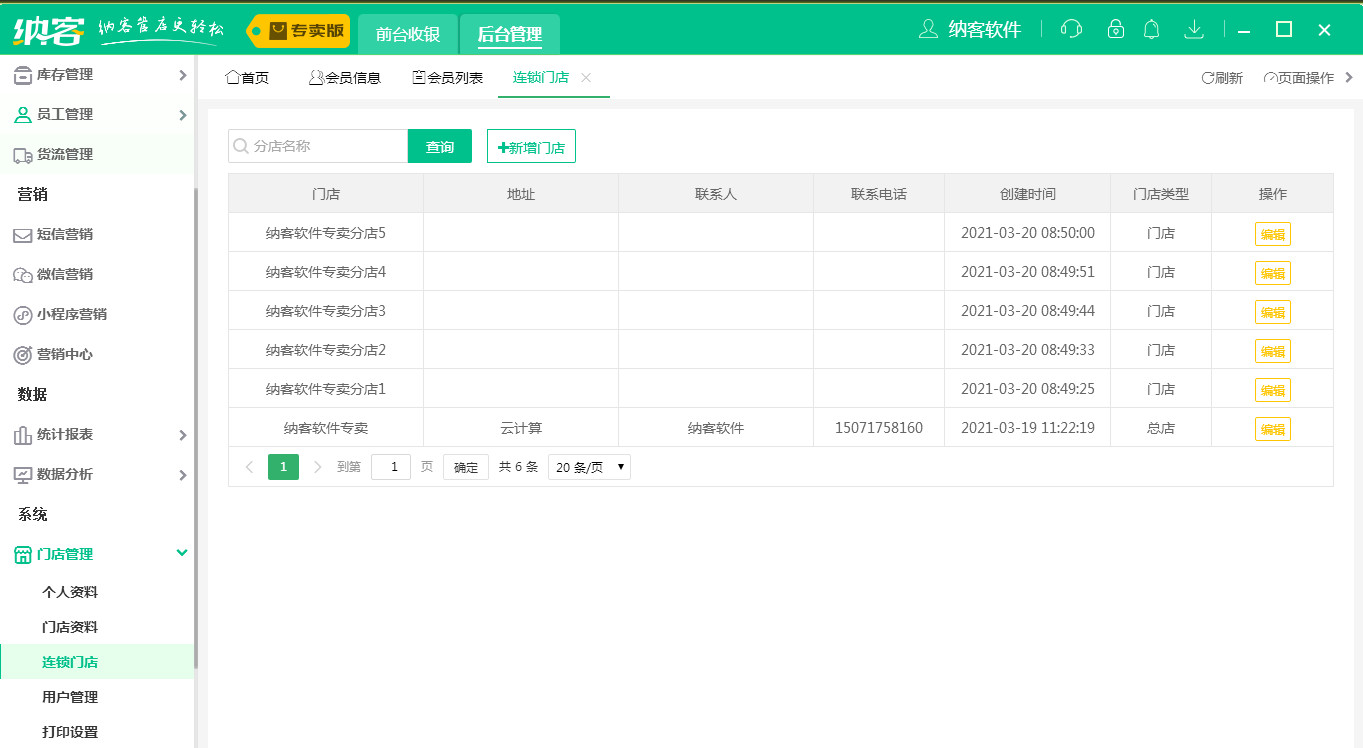Open 货流管理 logistics management
This screenshot has width=1363, height=748.
(65, 155)
